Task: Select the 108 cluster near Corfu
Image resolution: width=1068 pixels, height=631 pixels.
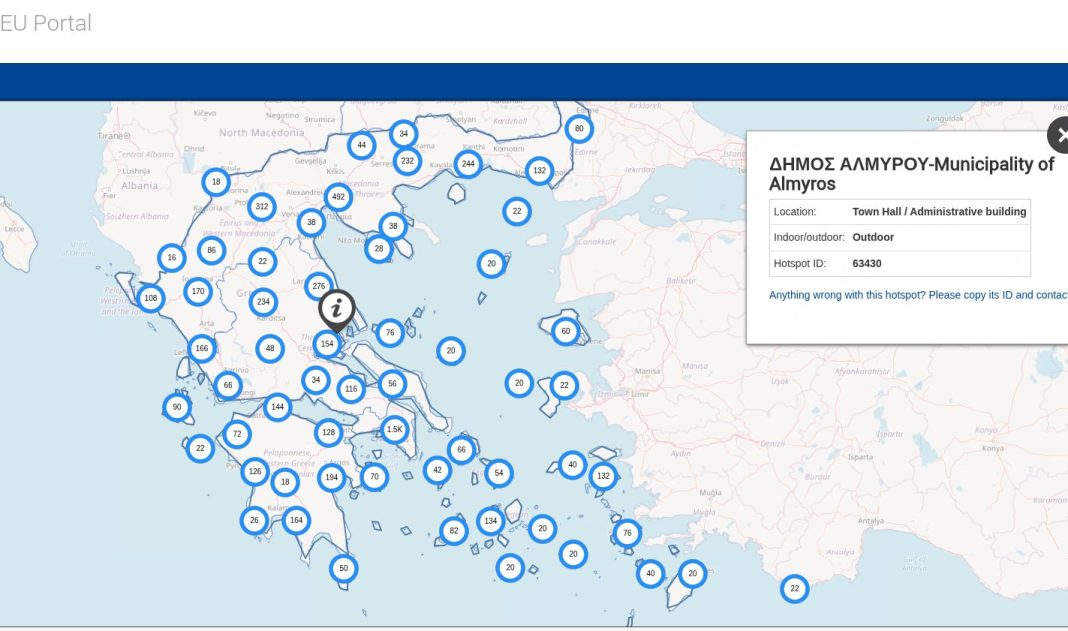Action: point(150,297)
